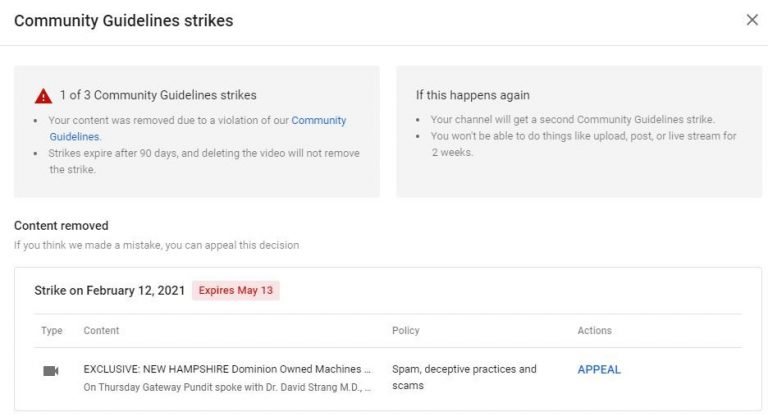
Task: Click the 'Expires May 13' badge
Action: click(236, 291)
